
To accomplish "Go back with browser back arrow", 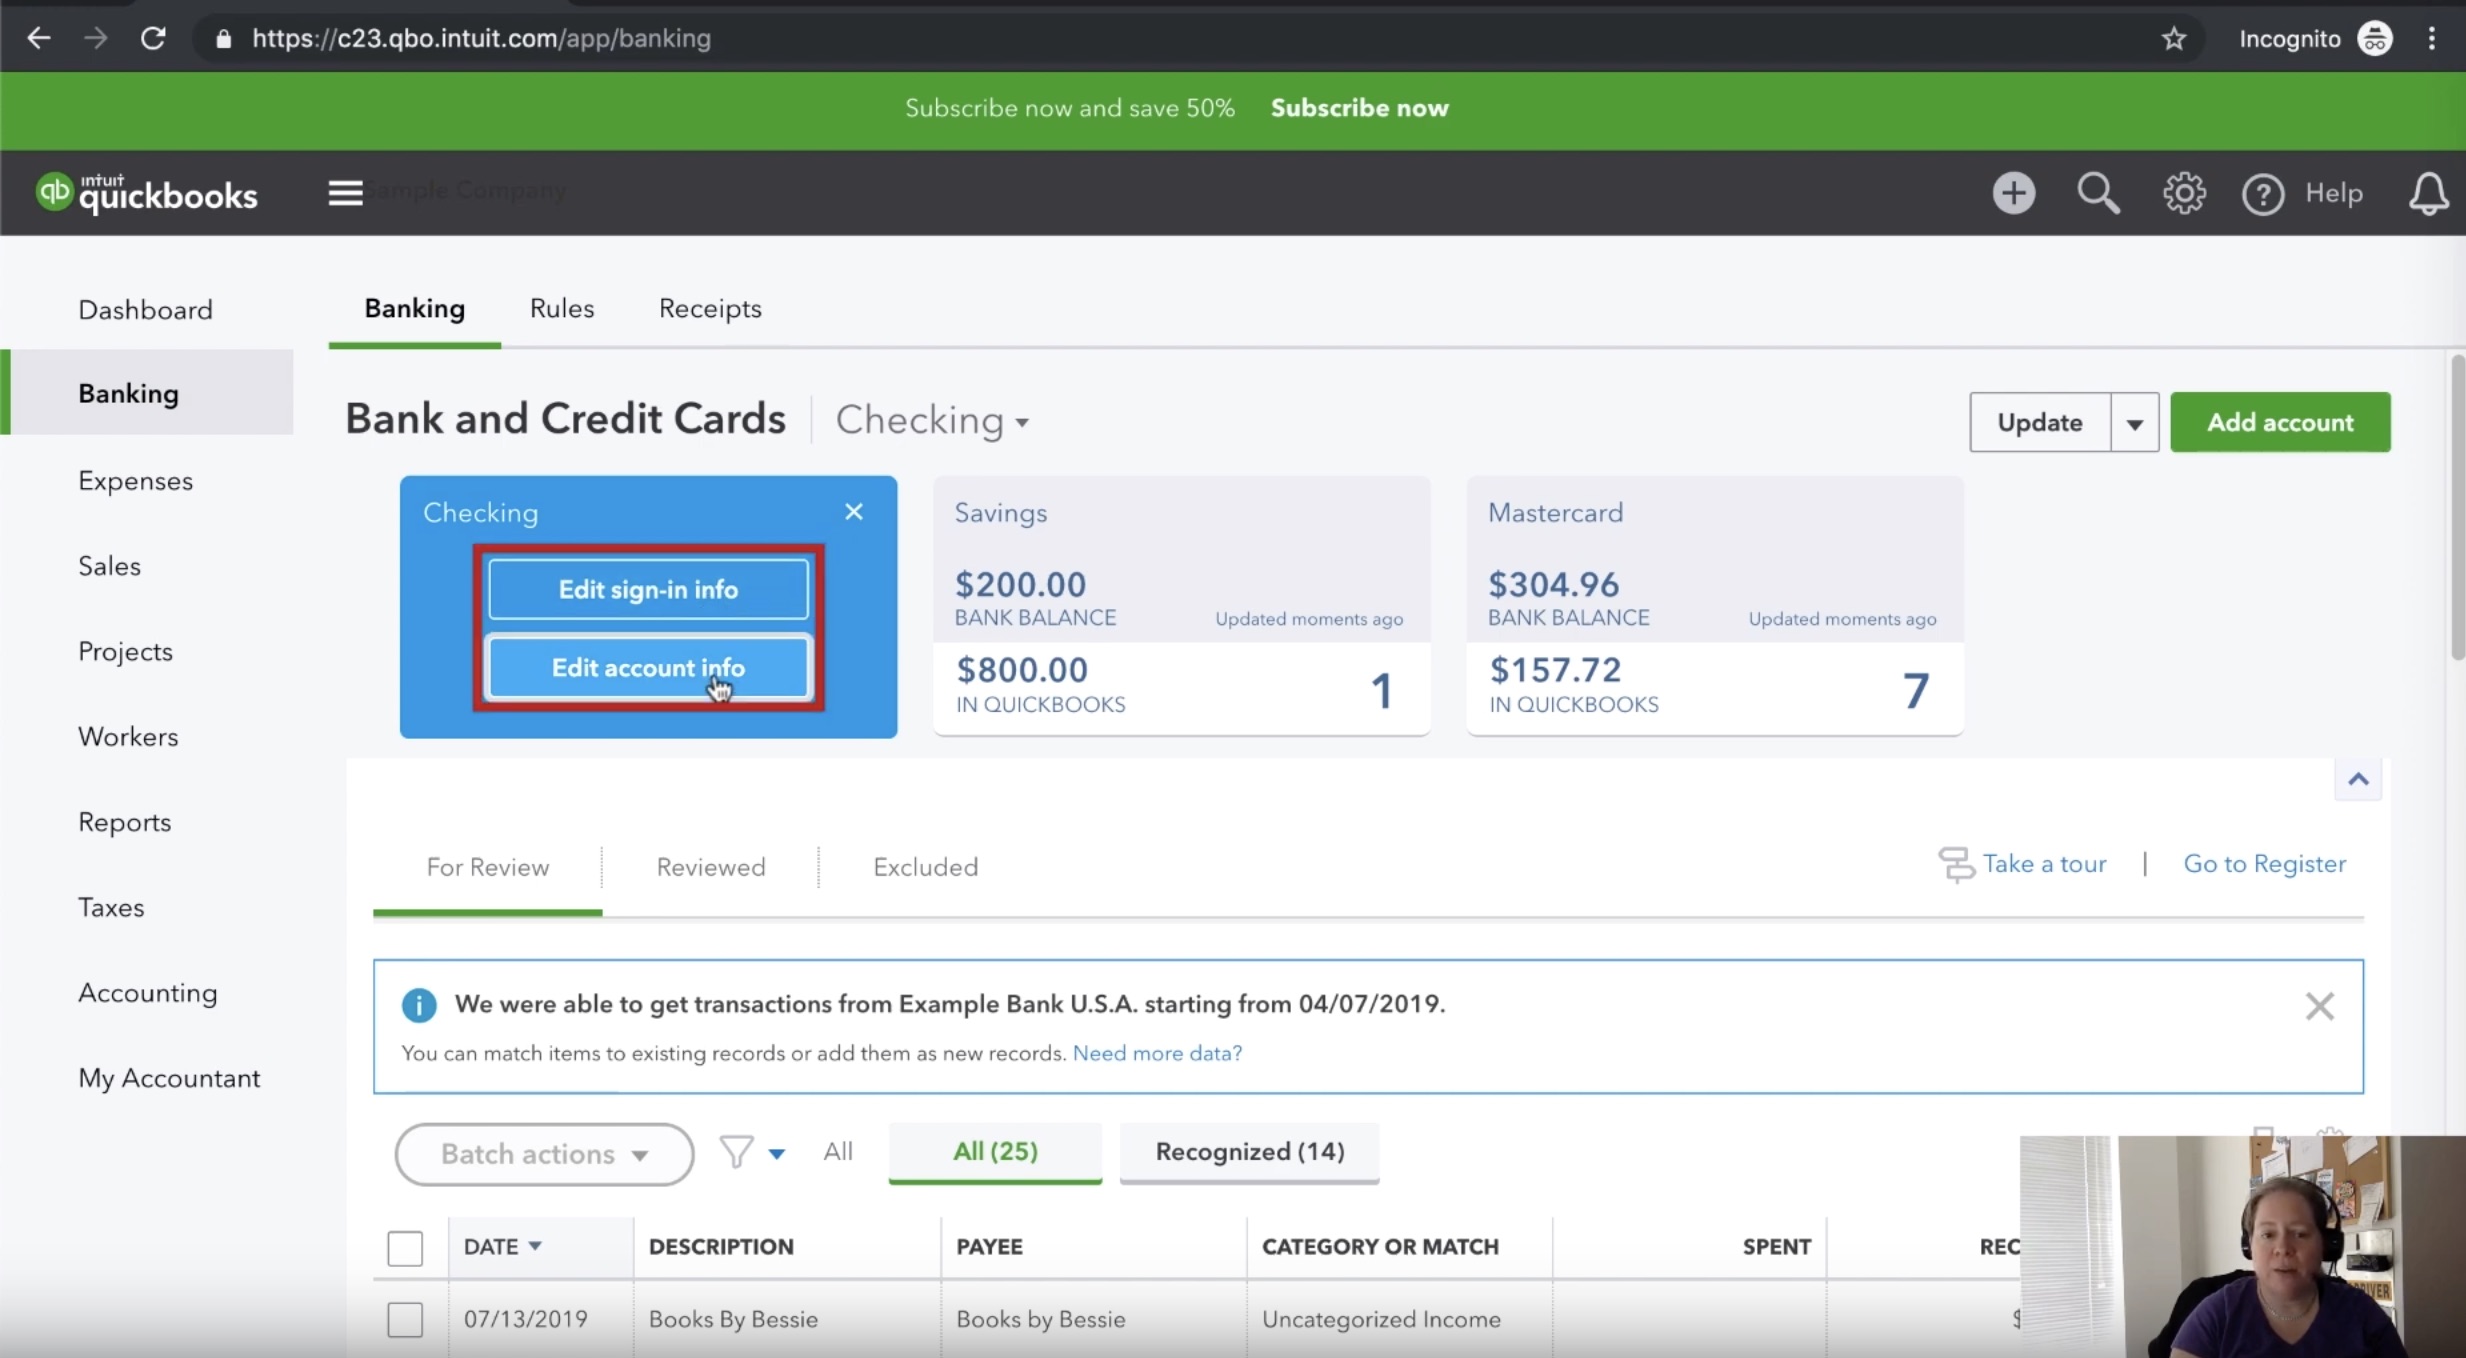I will (x=38, y=38).
